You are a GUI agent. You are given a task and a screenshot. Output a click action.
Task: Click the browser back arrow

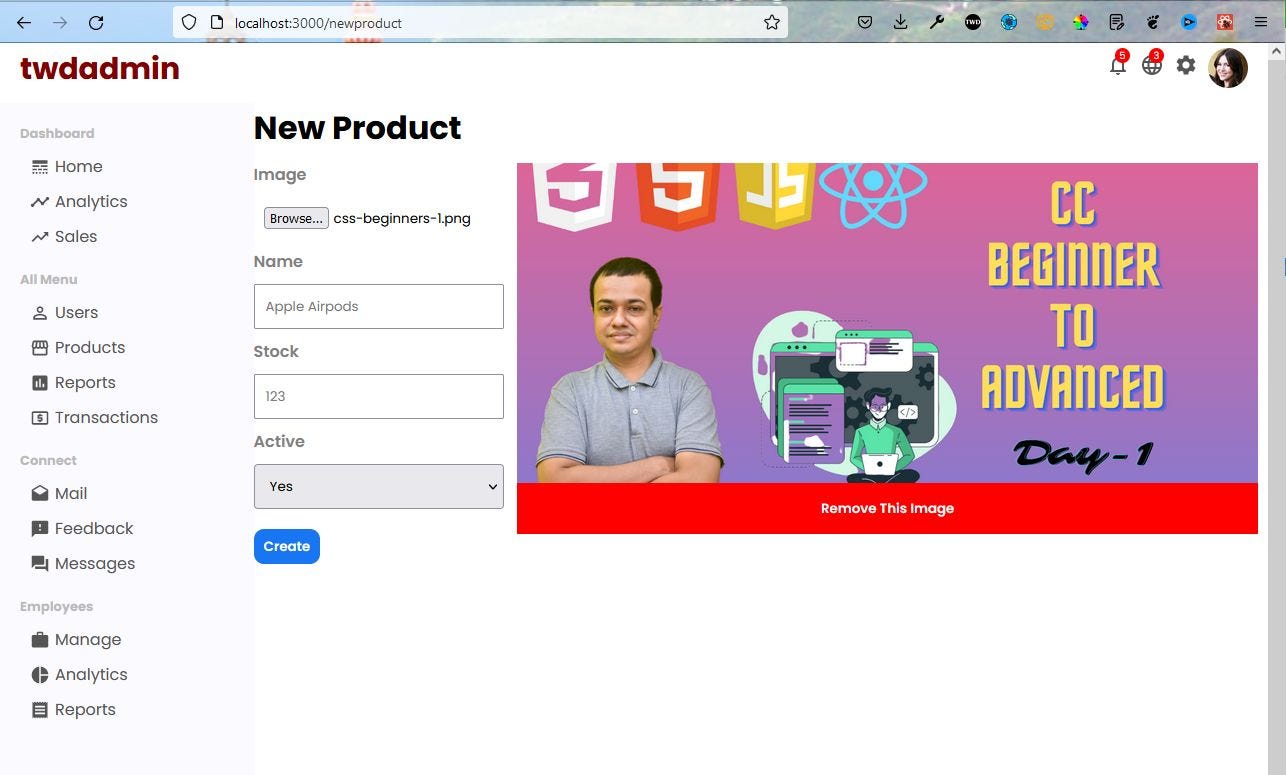(24, 22)
